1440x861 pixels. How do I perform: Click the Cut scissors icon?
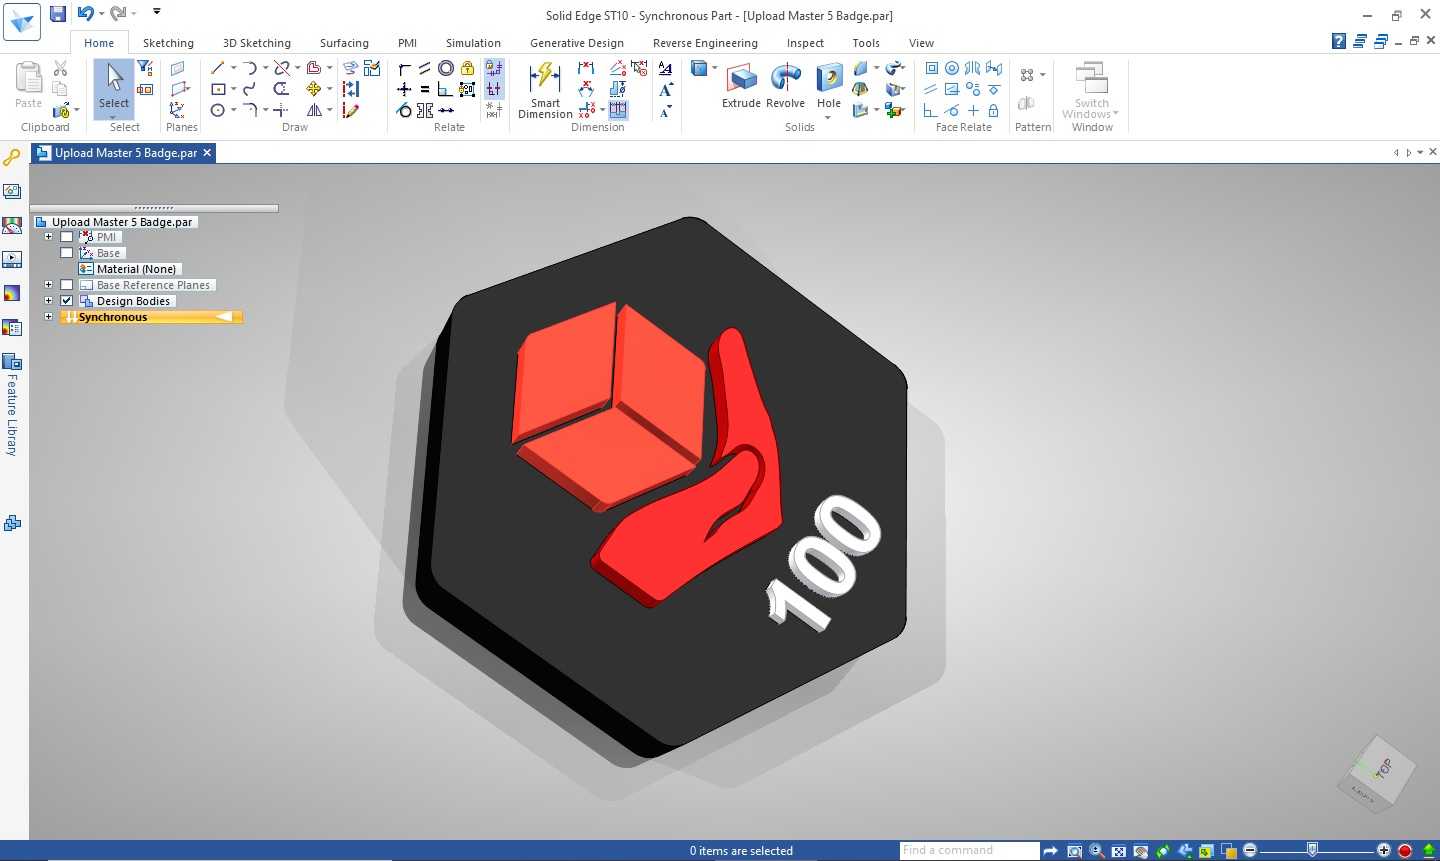pyautogui.click(x=60, y=68)
